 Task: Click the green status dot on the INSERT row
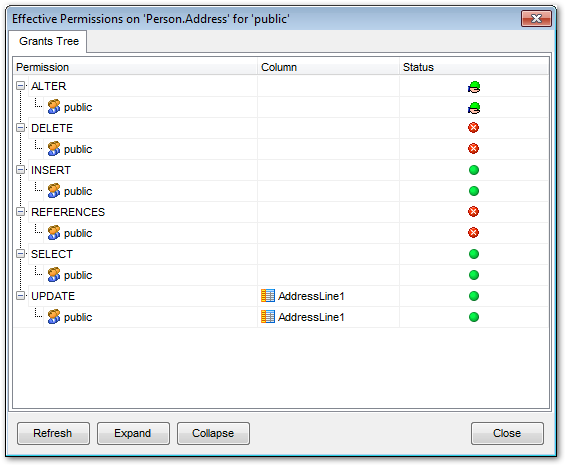pyautogui.click(x=474, y=170)
